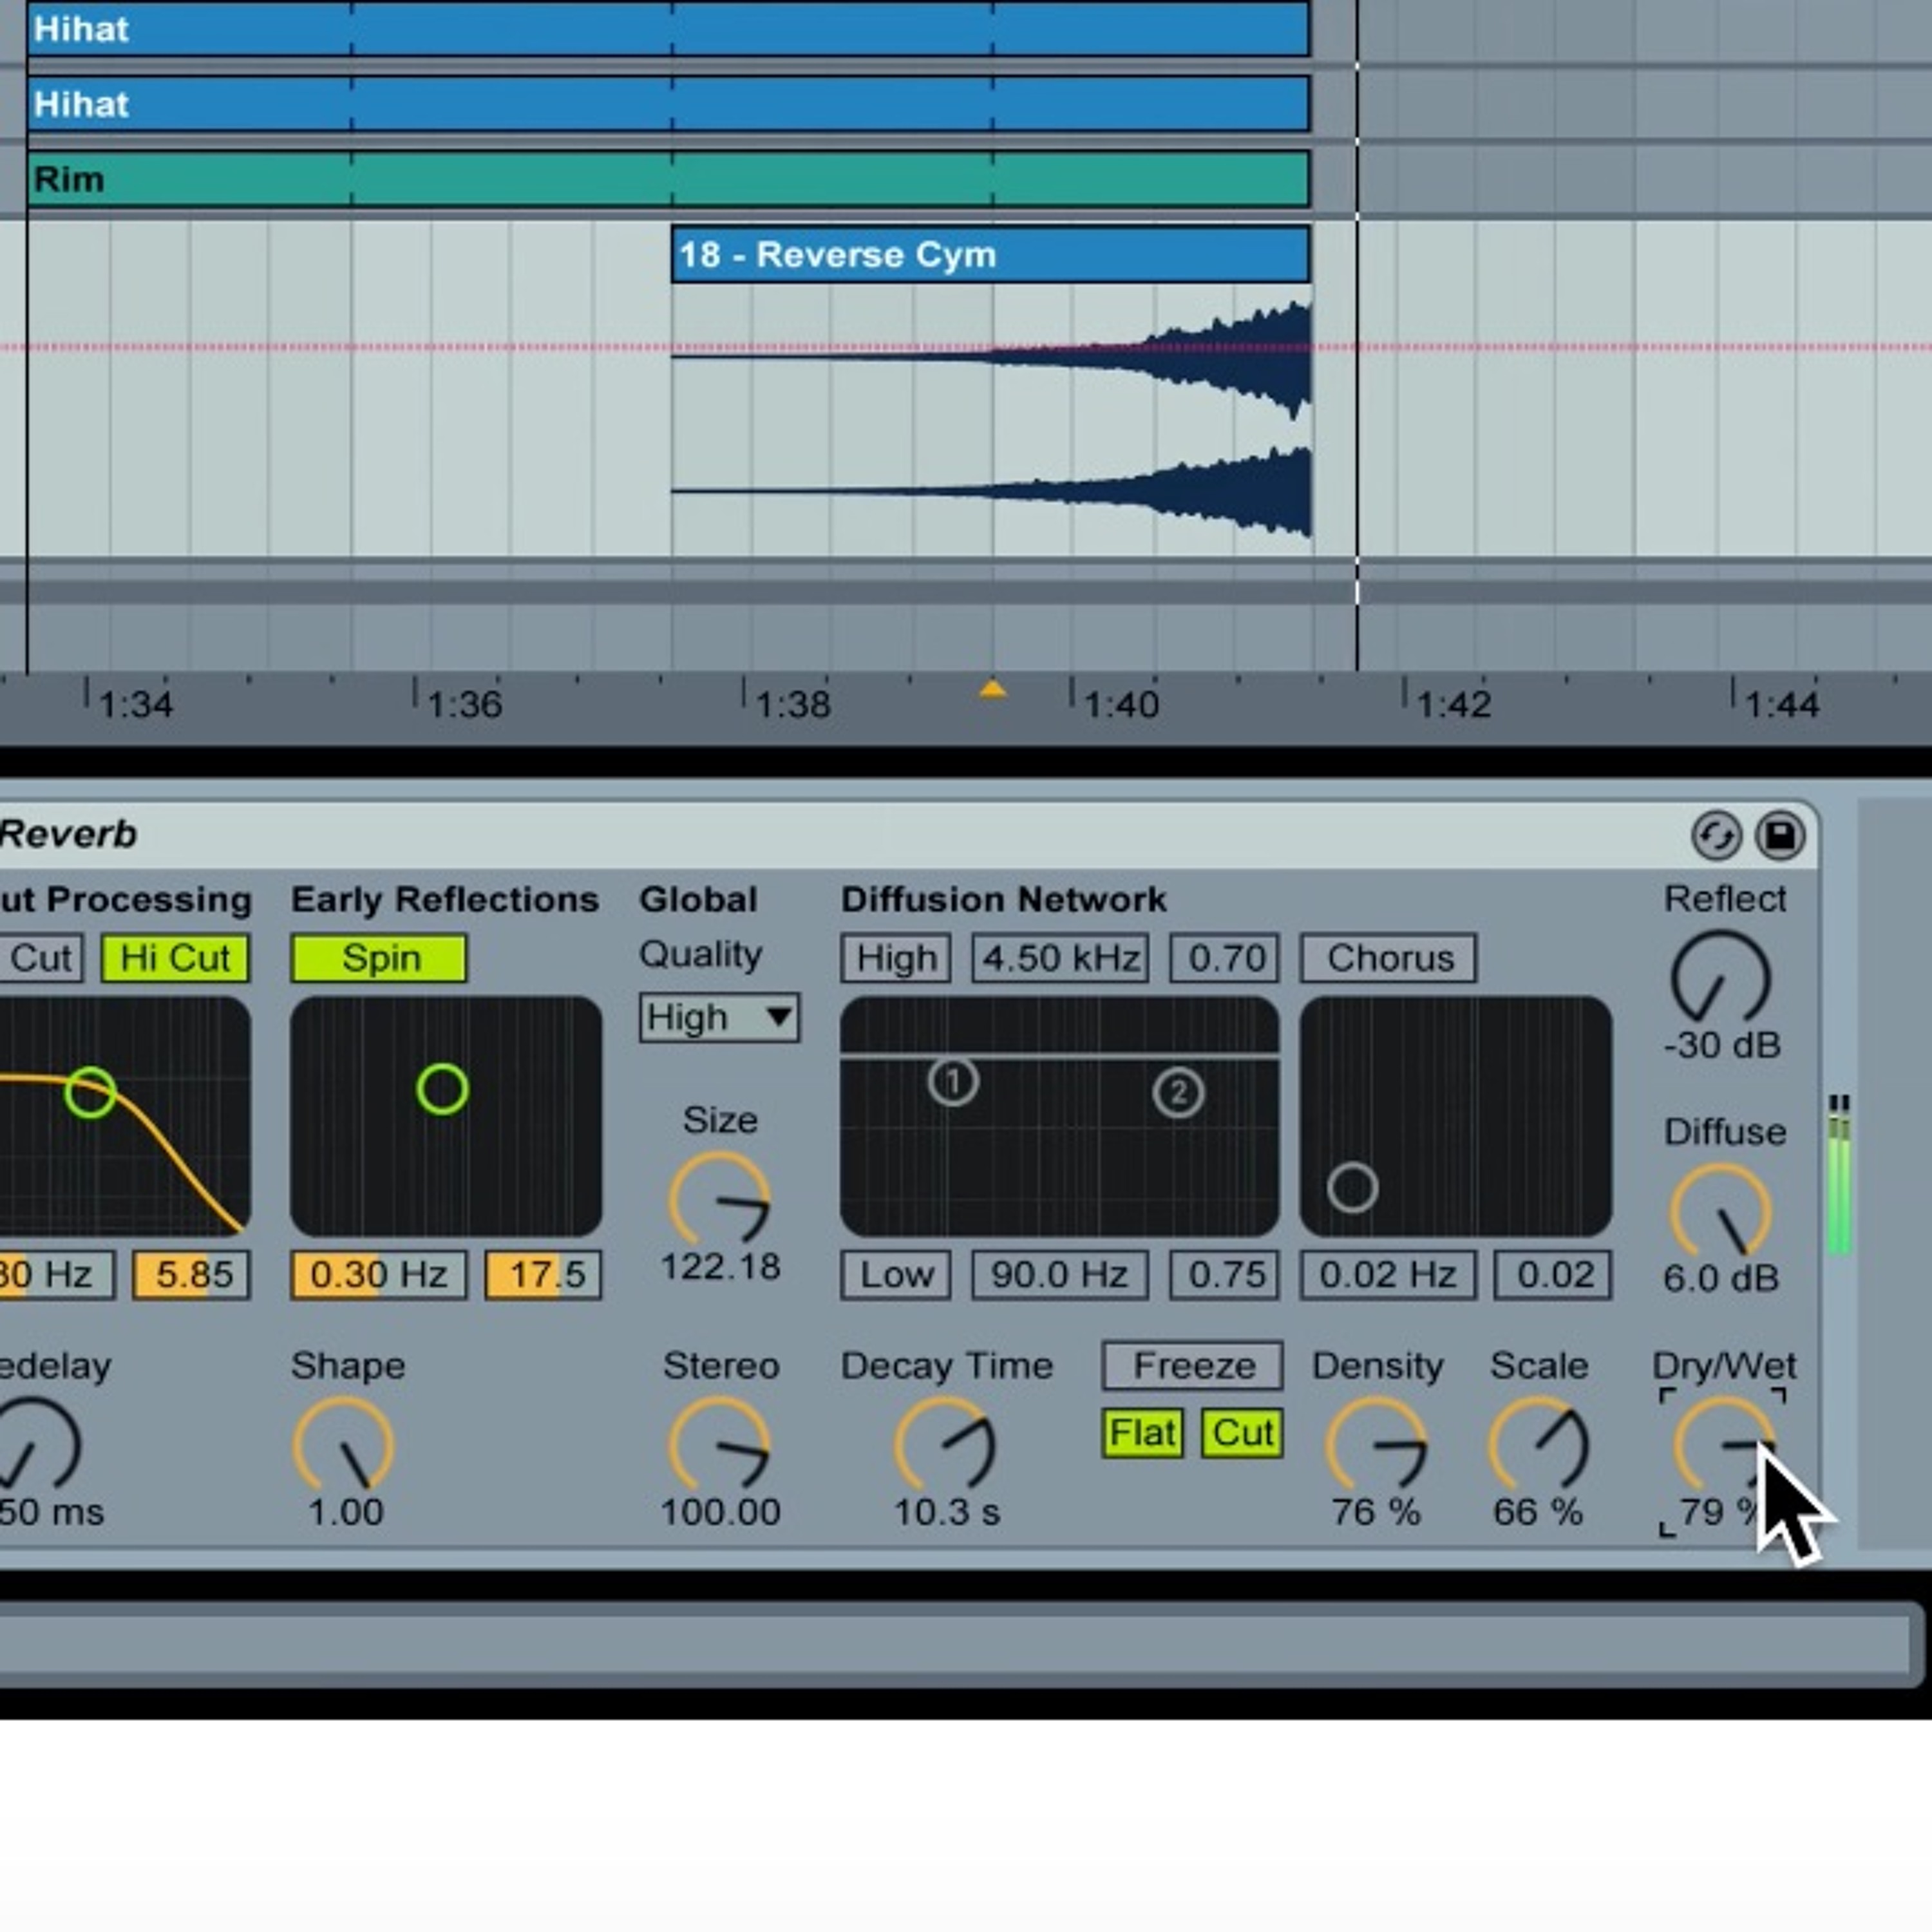Click handle 2 in Diffusion Network display

coord(1178,1092)
